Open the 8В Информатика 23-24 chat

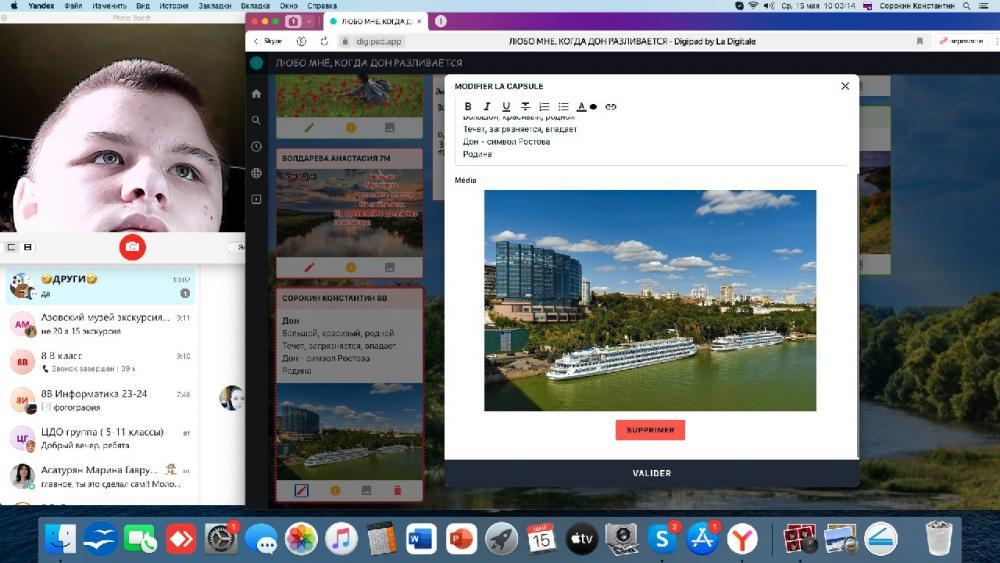pyautogui.click(x=100, y=400)
